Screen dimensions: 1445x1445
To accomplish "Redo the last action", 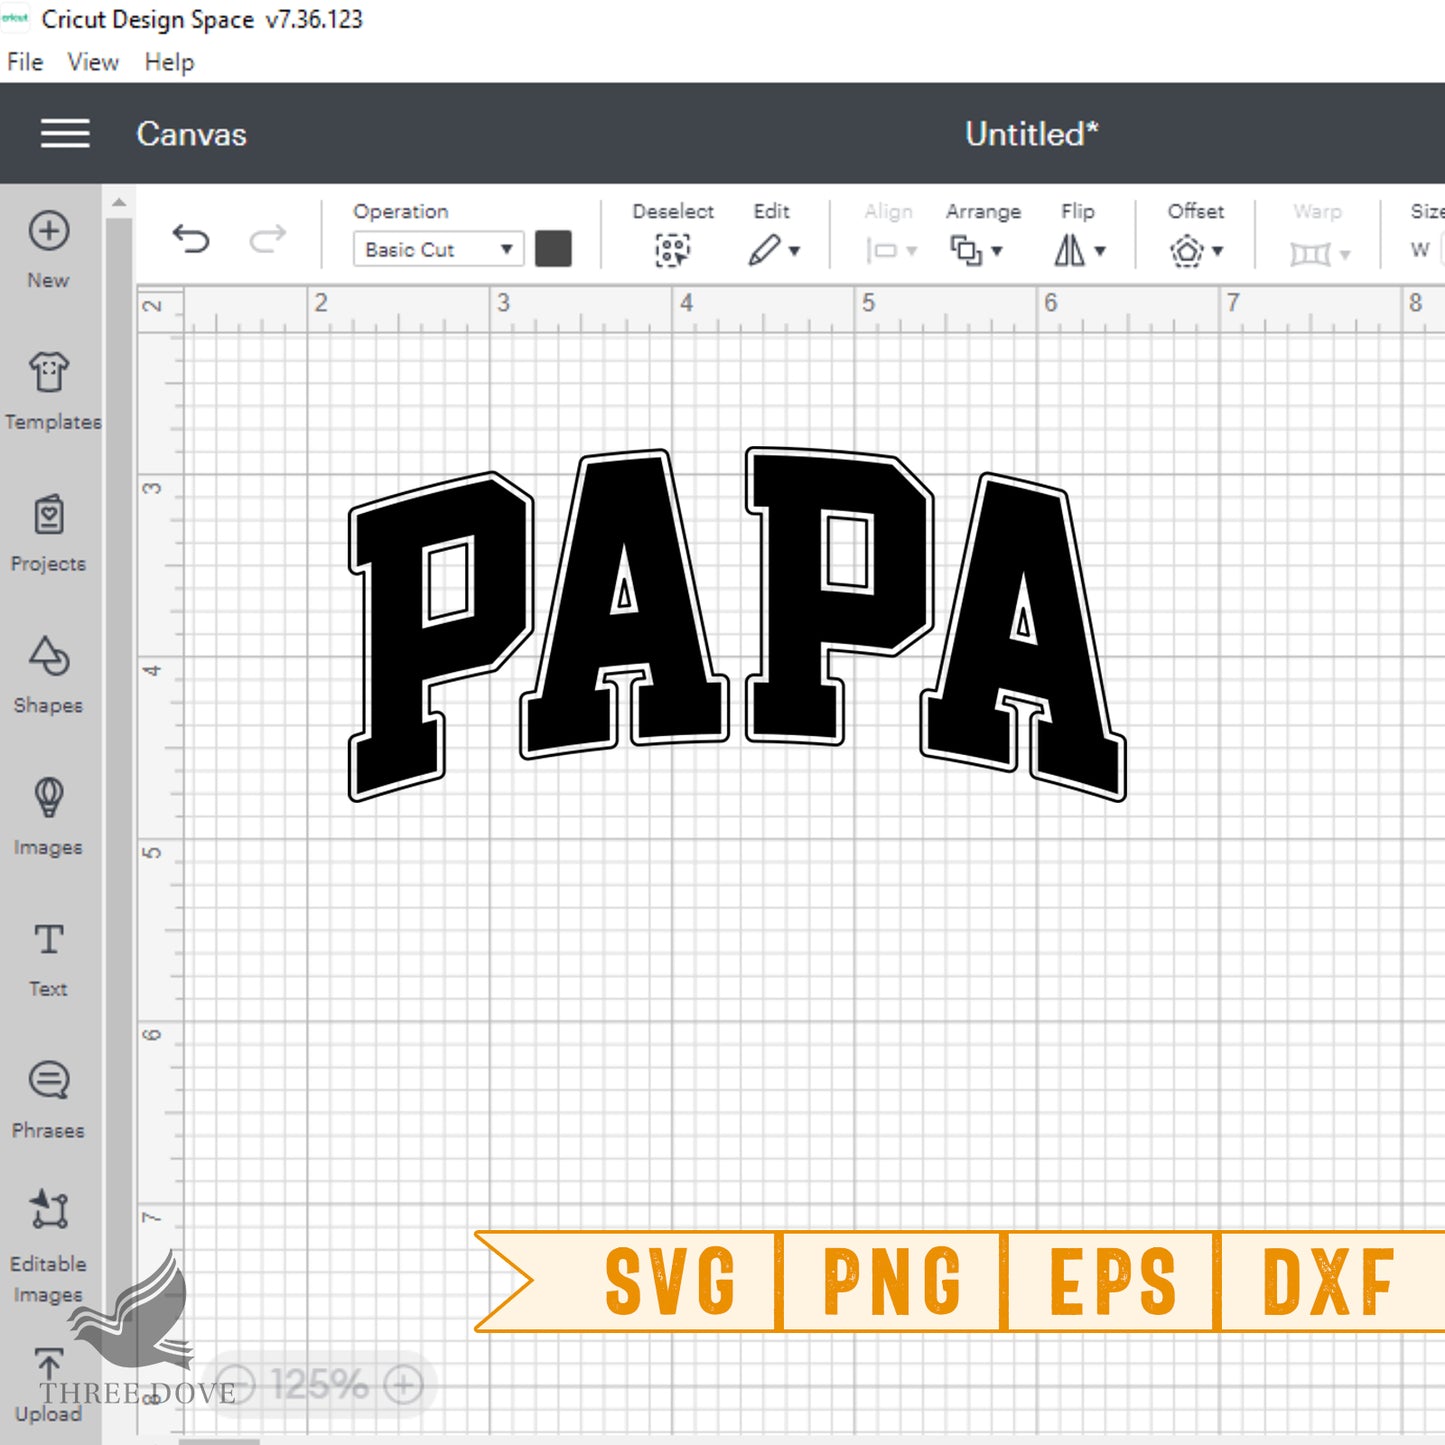I will pos(267,240).
